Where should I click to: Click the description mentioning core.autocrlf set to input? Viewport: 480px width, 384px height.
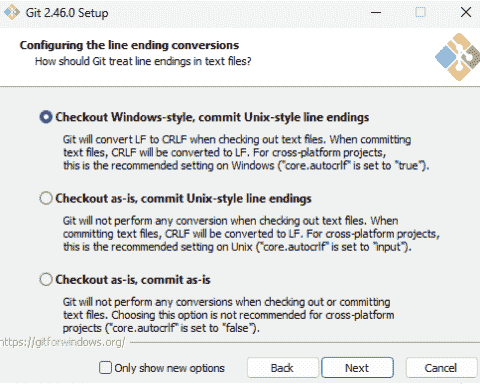(x=251, y=234)
